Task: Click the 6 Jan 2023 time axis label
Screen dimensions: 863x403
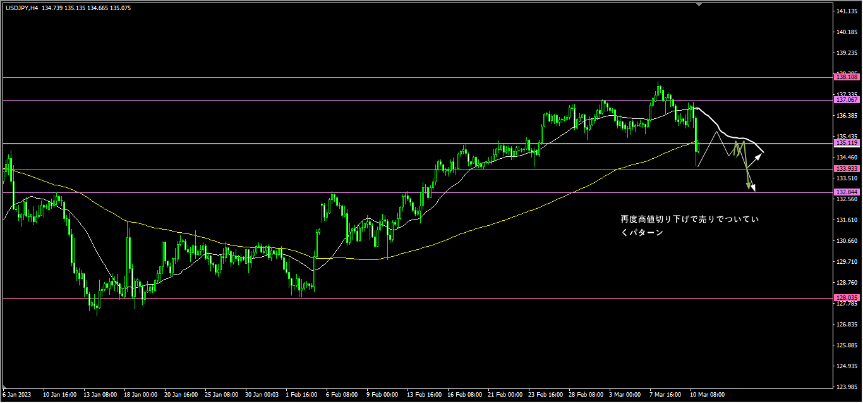Action: point(18,394)
